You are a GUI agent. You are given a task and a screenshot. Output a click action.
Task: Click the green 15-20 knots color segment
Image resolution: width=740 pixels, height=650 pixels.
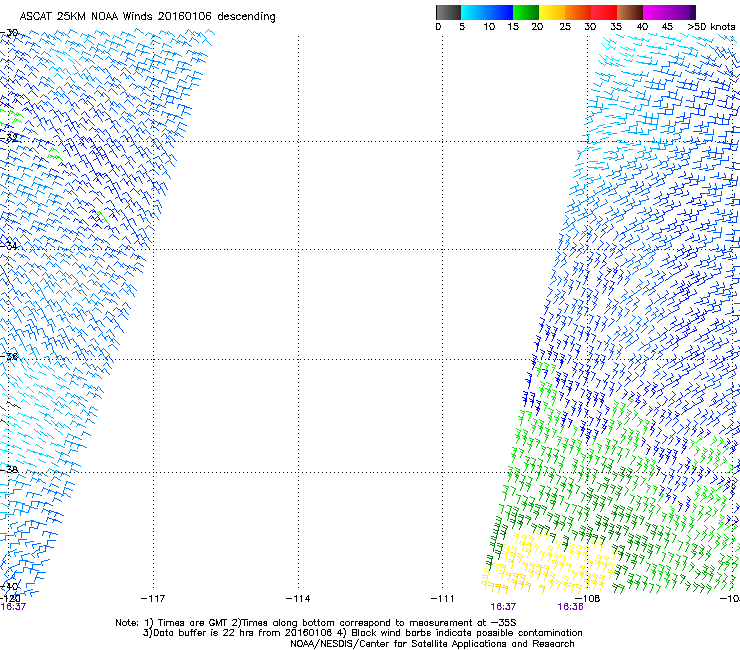tap(526, 12)
